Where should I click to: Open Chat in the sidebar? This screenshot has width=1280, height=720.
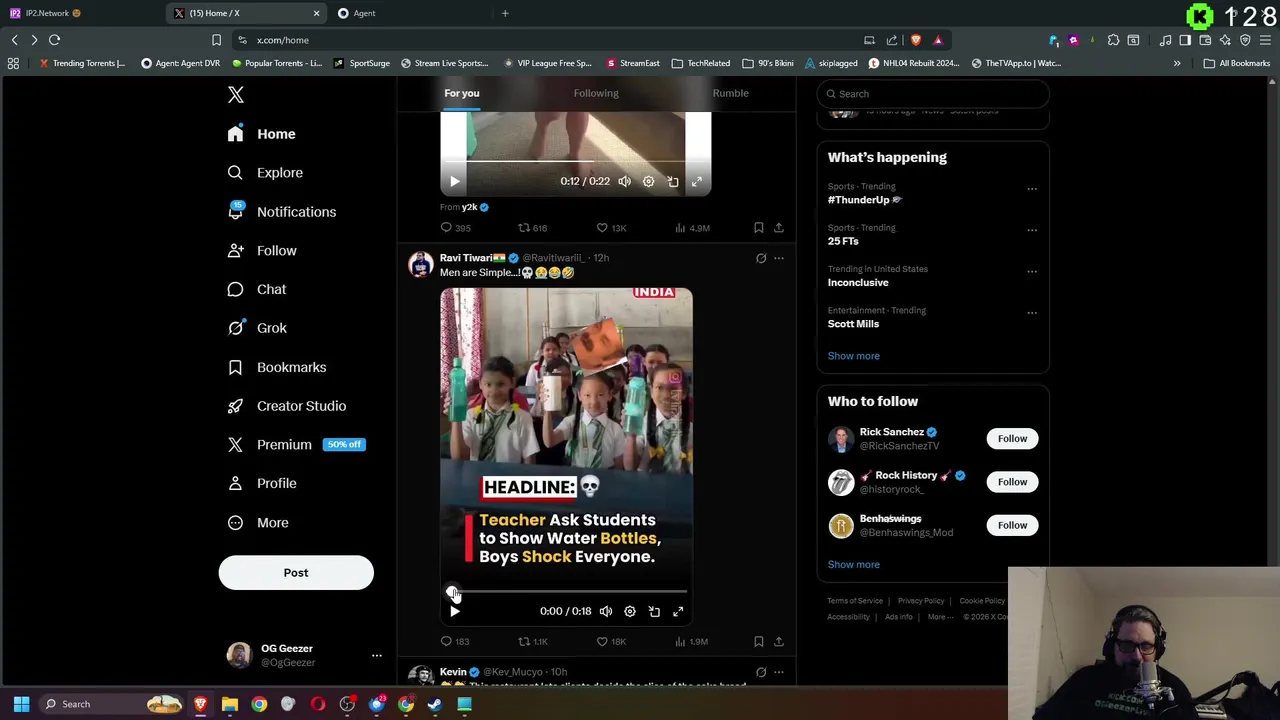257,289
